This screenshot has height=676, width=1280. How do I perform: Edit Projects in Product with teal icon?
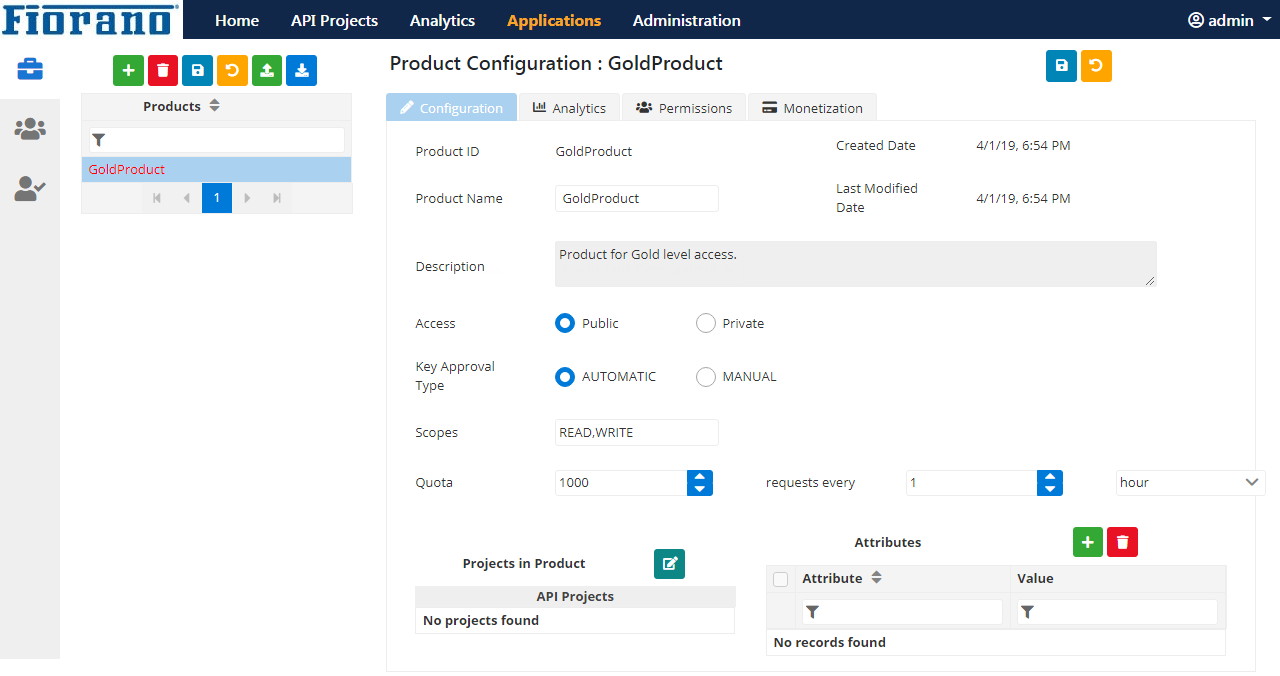click(670, 564)
